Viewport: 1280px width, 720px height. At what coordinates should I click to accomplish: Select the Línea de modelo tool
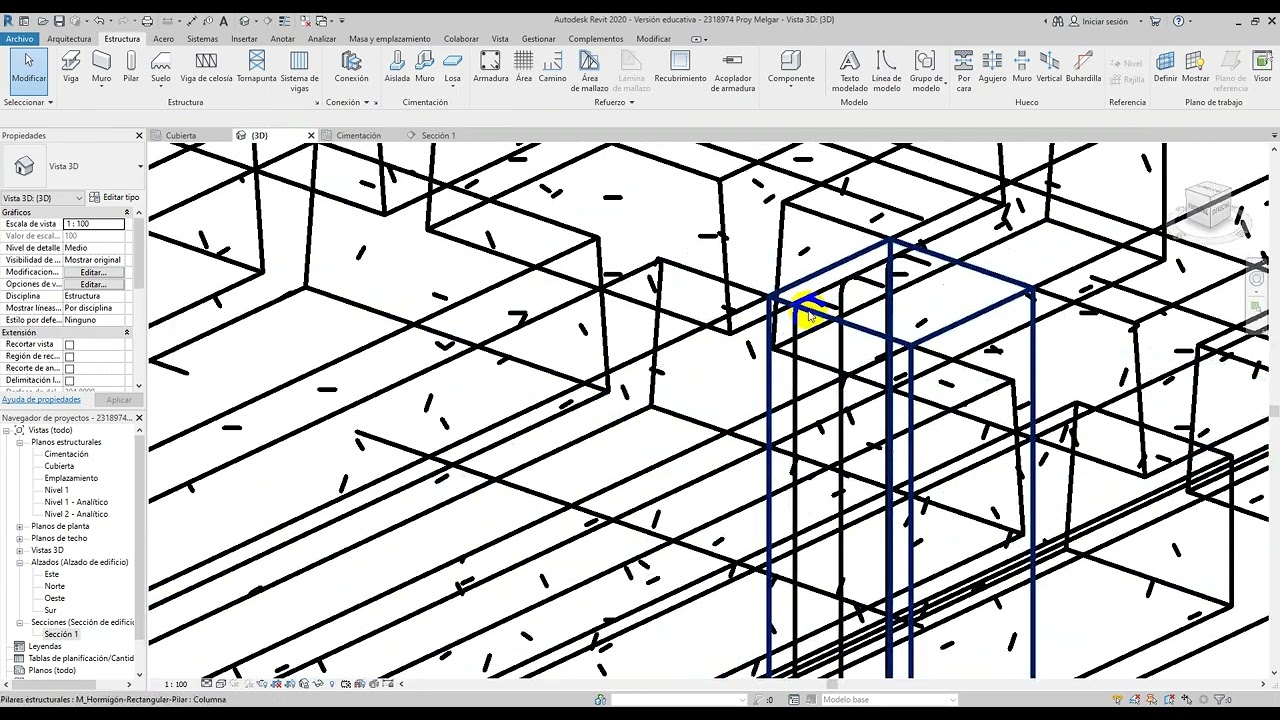click(886, 71)
